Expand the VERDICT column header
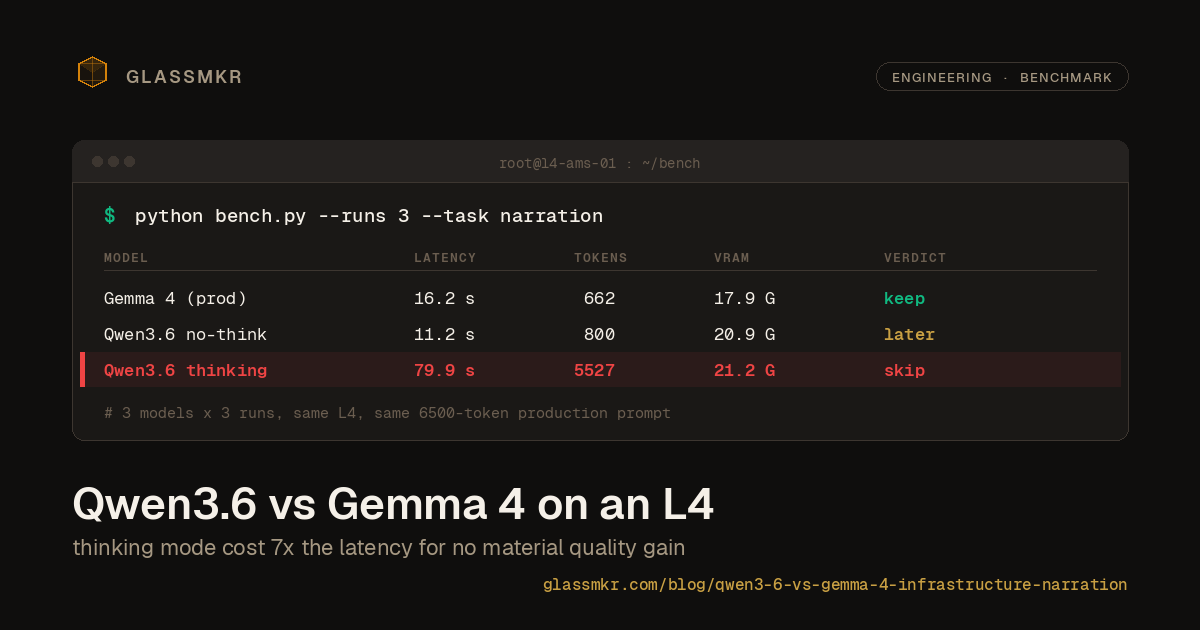The width and height of the screenshot is (1200, 630). 915,257
